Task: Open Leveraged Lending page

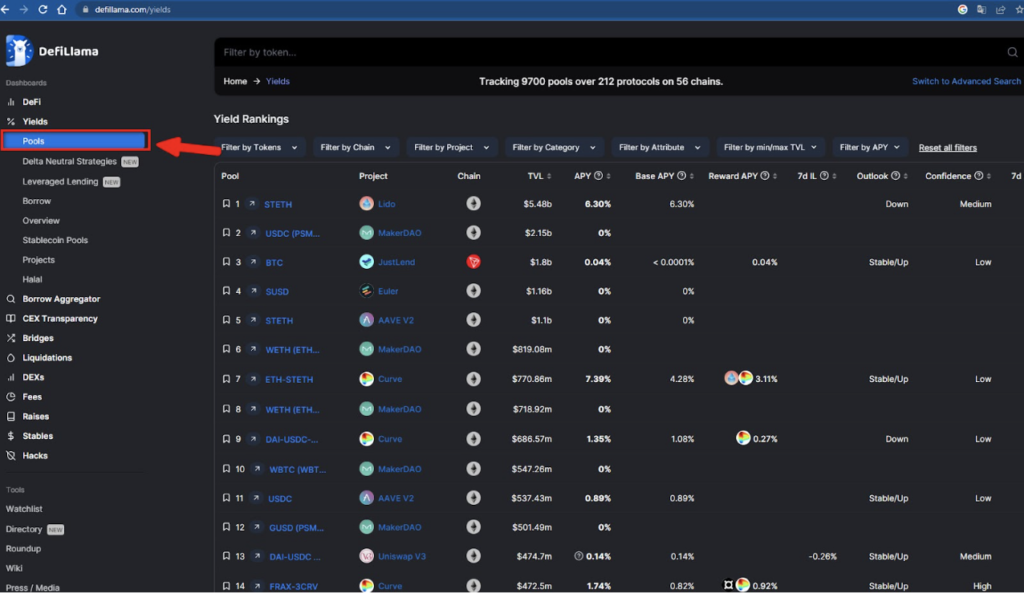Action: pos(60,181)
